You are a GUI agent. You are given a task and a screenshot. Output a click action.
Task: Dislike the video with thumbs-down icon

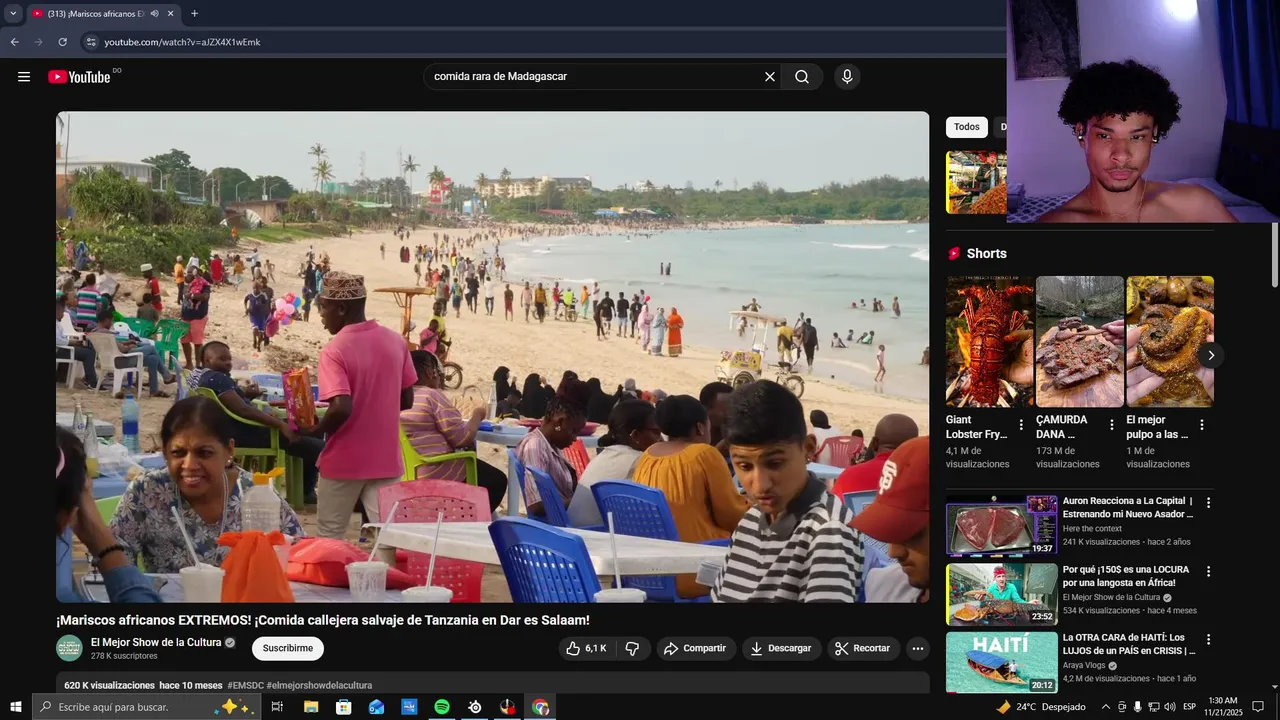point(632,648)
